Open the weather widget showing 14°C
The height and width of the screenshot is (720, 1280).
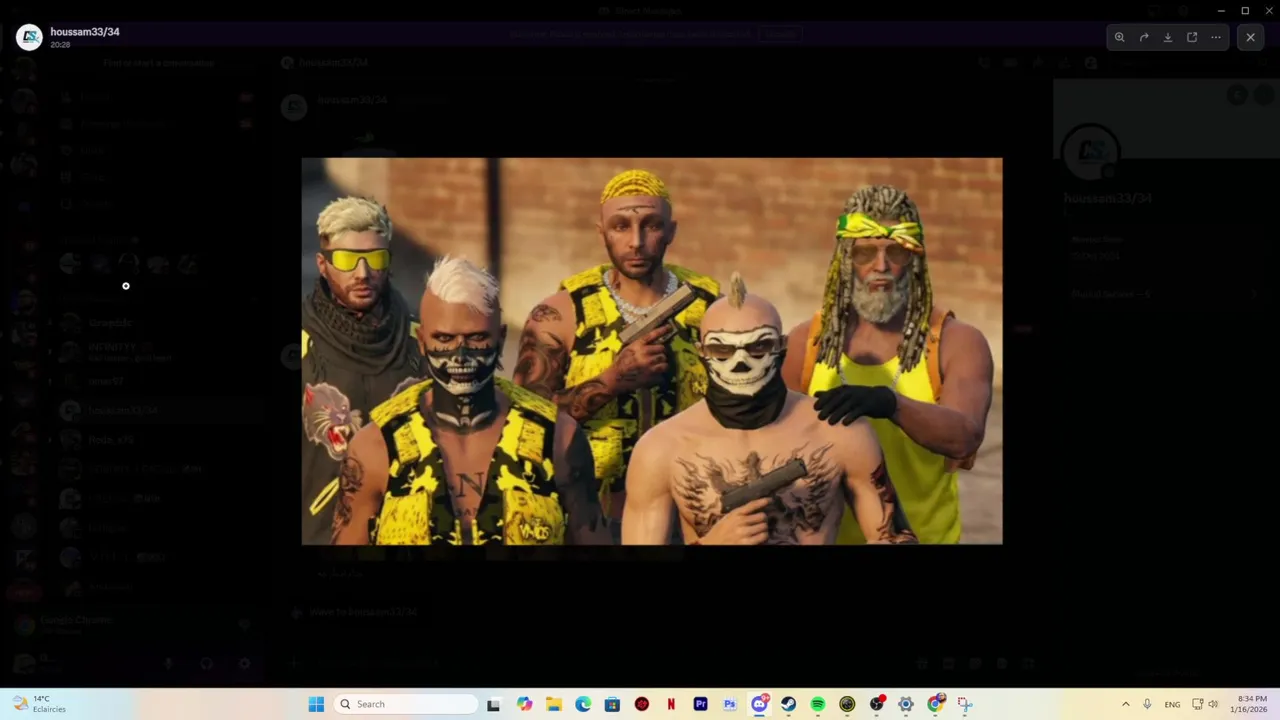click(x=38, y=704)
